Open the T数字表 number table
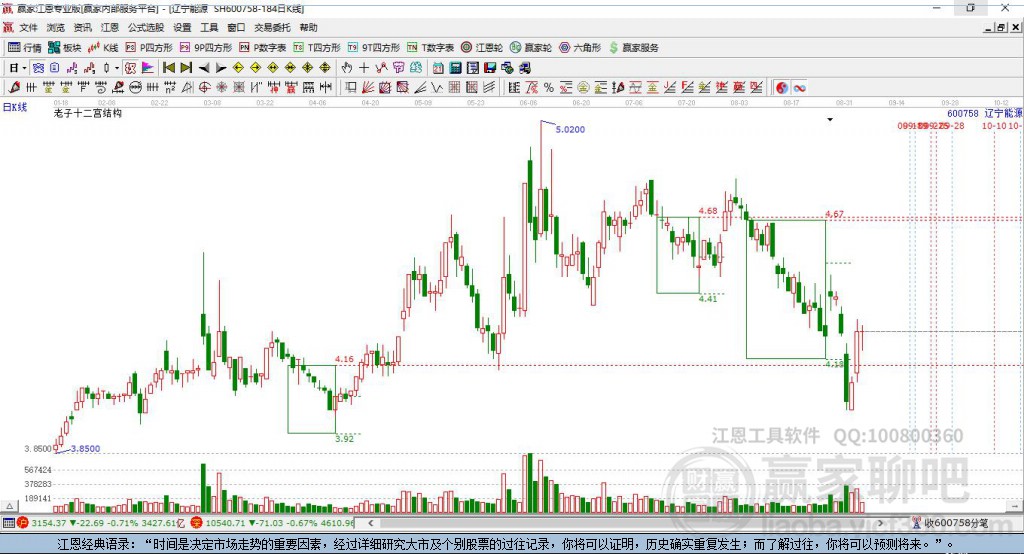Viewport: 1024px width, 554px height. 430,48
